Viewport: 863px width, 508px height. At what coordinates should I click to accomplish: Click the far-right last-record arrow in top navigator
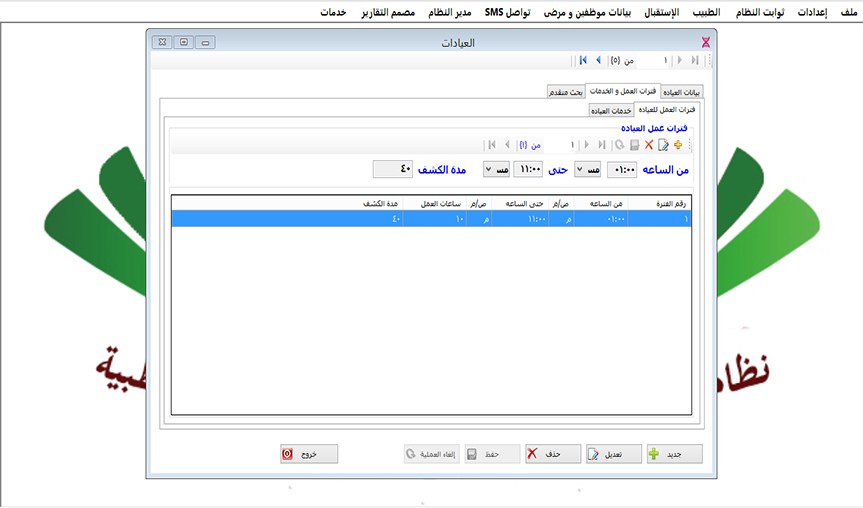tap(695, 61)
